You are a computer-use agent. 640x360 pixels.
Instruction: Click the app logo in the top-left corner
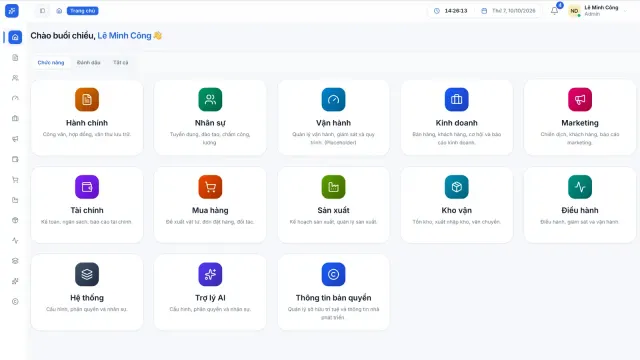(x=11, y=11)
